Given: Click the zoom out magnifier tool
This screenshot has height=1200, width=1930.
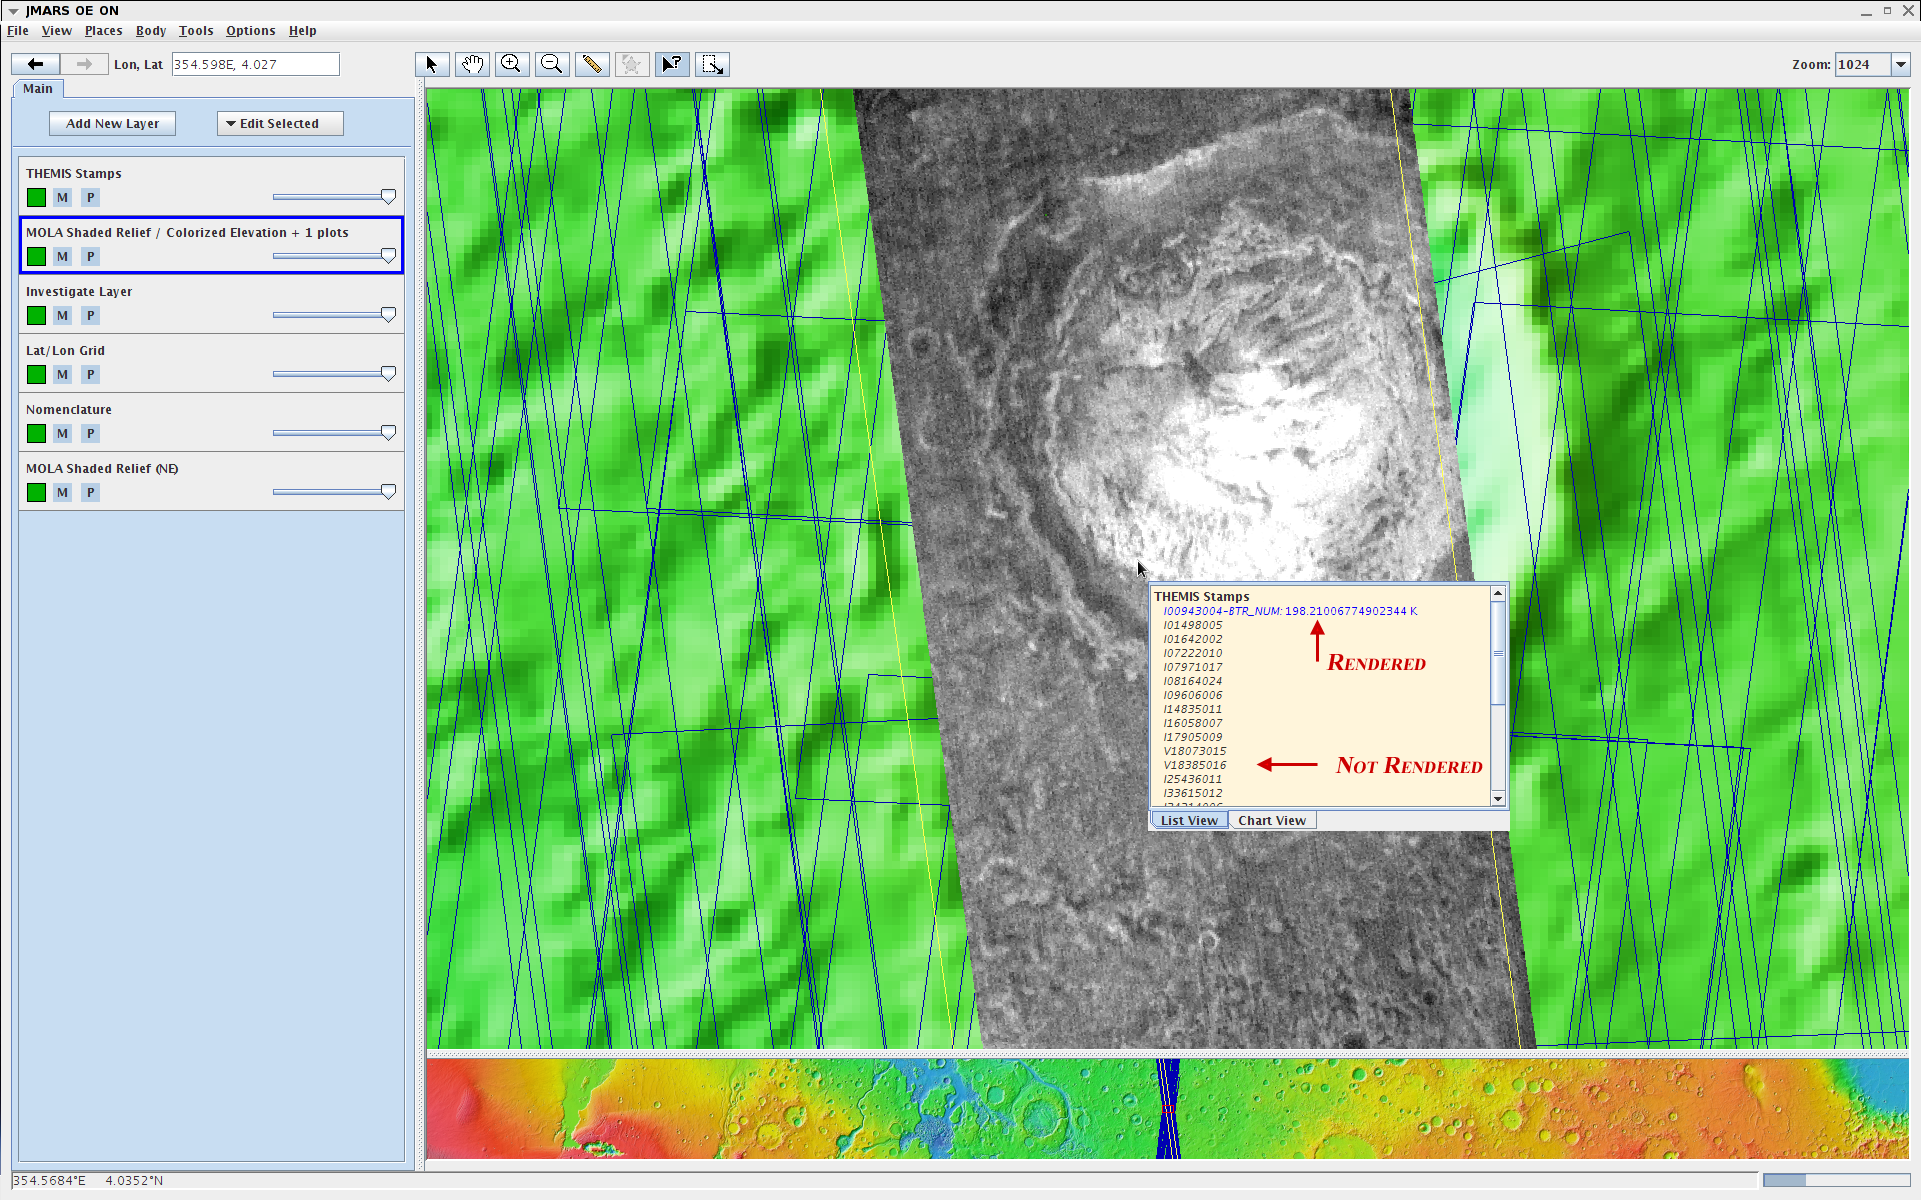Looking at the screenshot, I should (x=552, y=65).
